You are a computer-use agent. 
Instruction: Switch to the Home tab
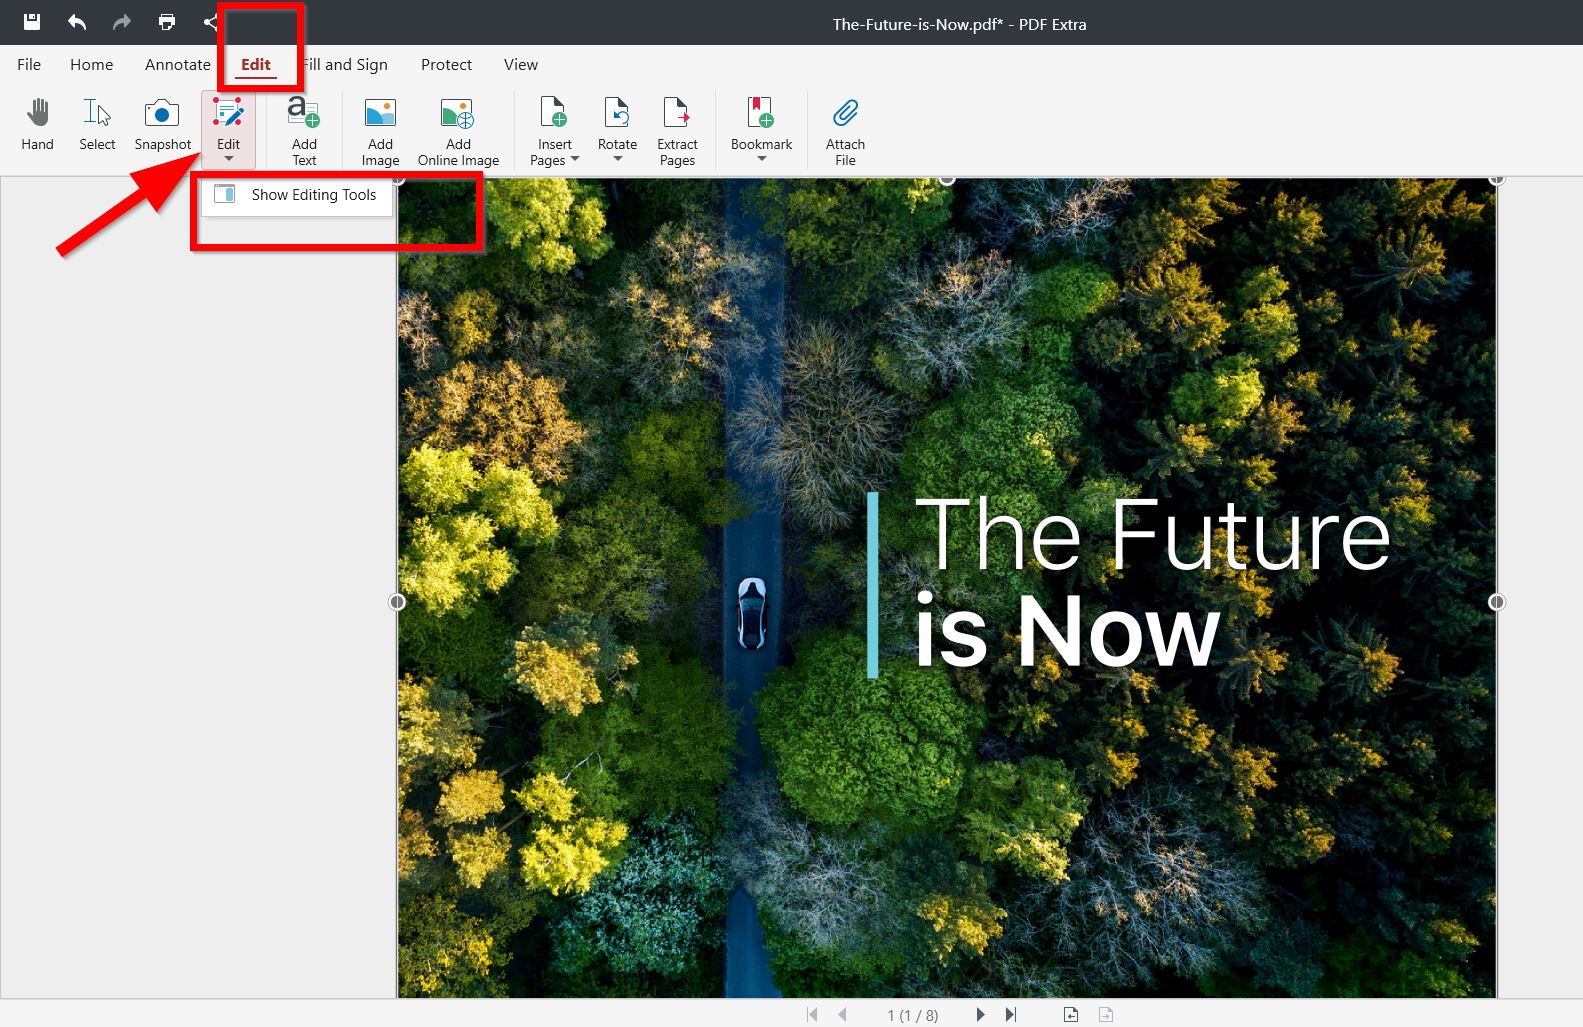tap(91, 64)
